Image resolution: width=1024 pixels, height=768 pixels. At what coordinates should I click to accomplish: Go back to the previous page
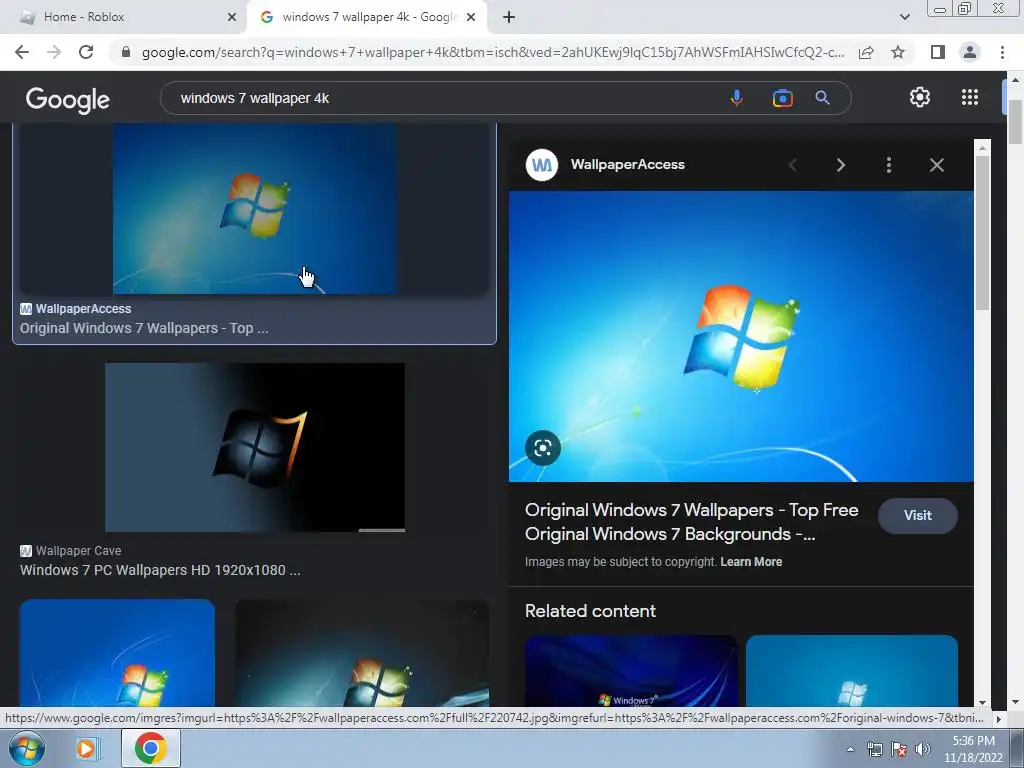(x=22, y=52)
